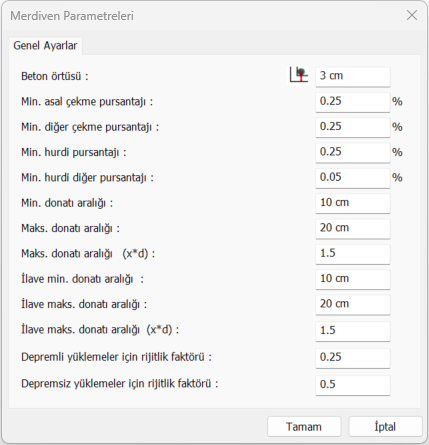Click the Maks. donatı aralığı cm field
This screenshot has width=429, height=445.
click(x=353, y=229)
